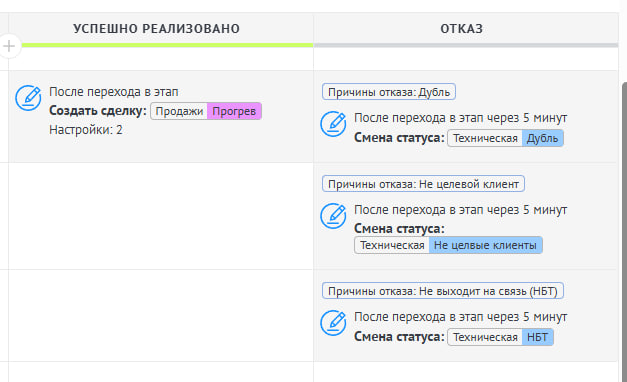627x382 pixels.
Task: Click Причины отказа: Не выходит на связь tag
Action: pyautogui.click(x=443, y=291)
